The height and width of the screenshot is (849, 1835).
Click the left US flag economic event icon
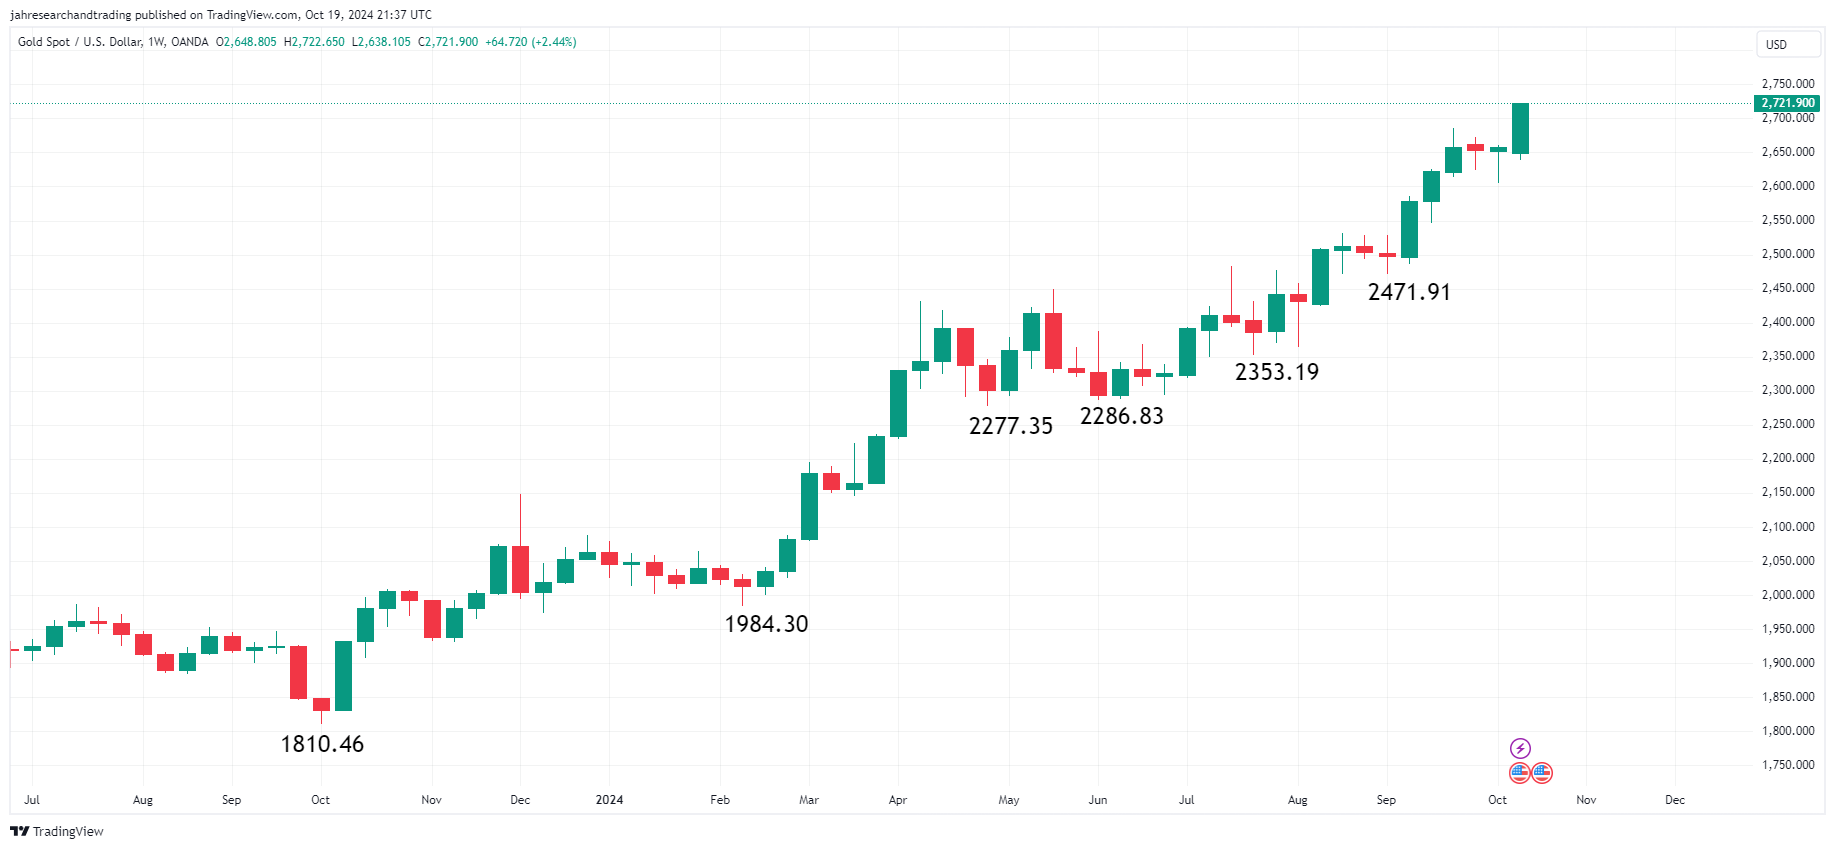pos(1520,772)
